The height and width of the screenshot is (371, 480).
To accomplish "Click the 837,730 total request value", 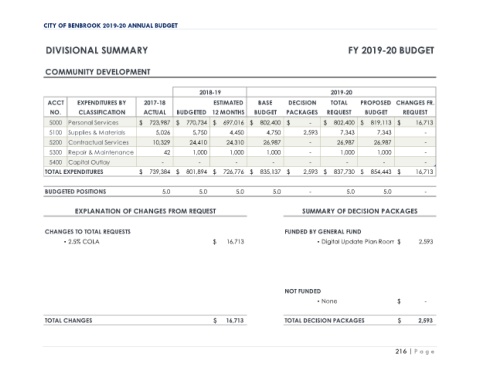I will click(344, 172).
